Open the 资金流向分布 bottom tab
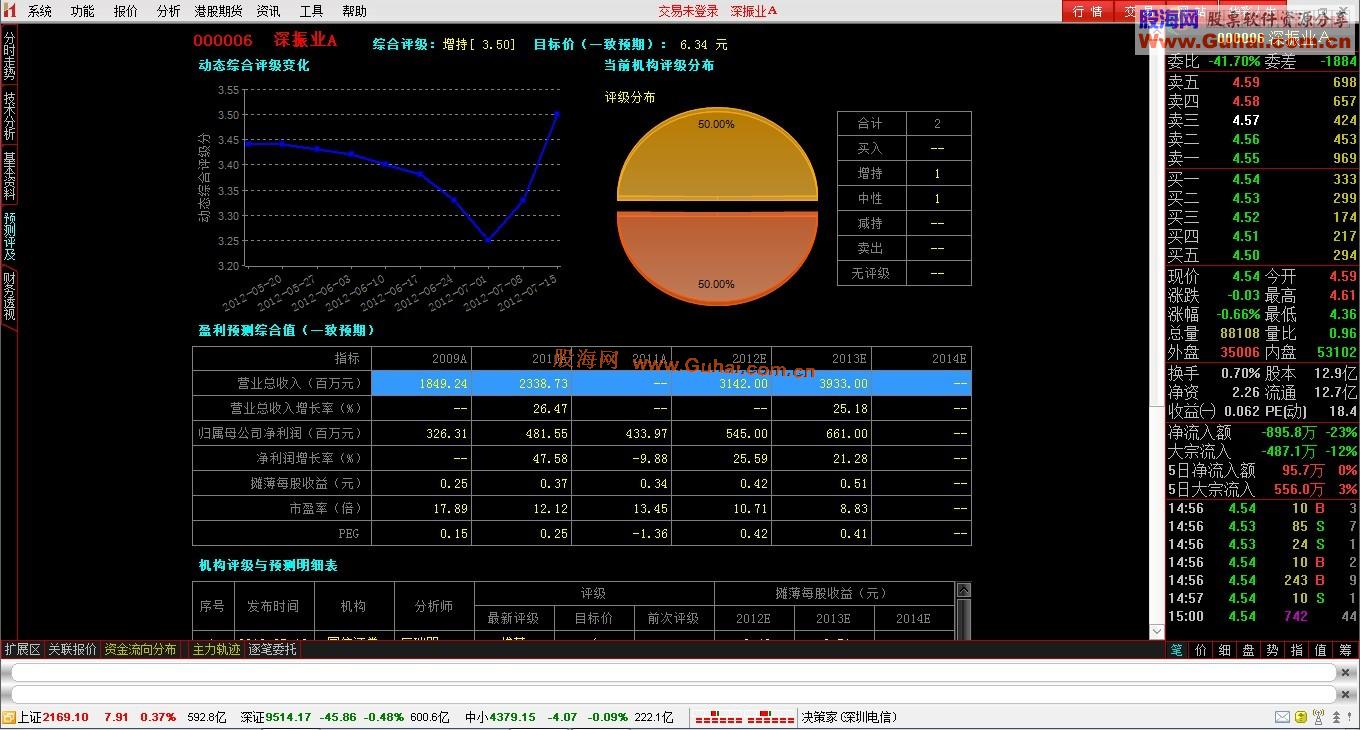 [x=140, y=649]
